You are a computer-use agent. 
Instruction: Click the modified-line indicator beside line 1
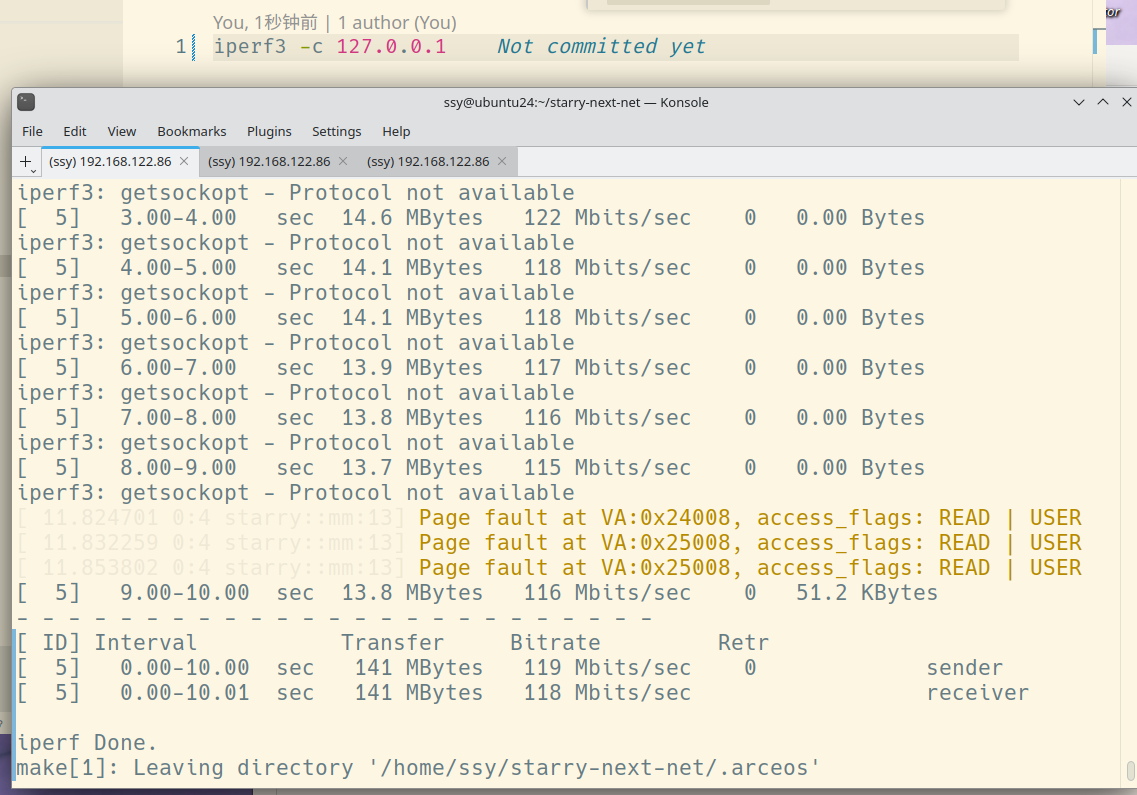point(194,46)
